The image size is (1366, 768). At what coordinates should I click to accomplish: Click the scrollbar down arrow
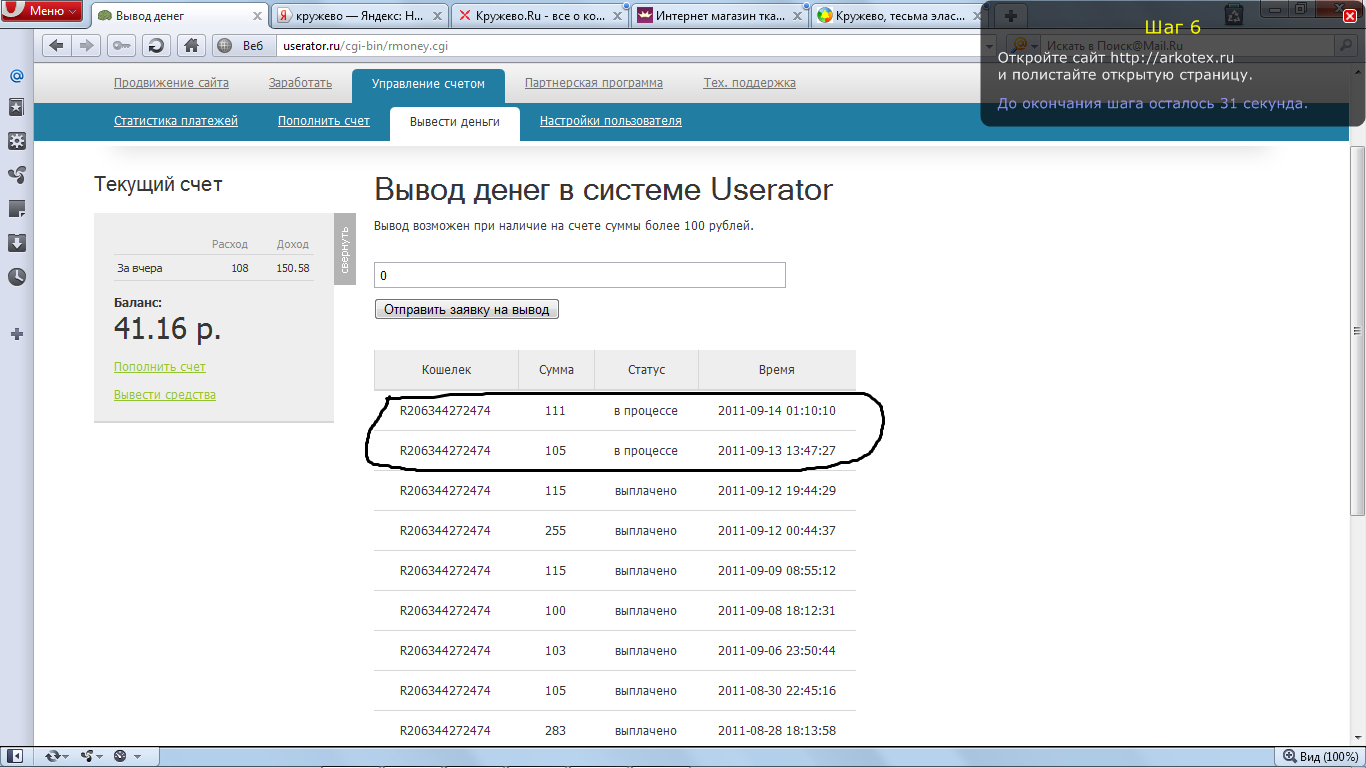click(1357, 737)
